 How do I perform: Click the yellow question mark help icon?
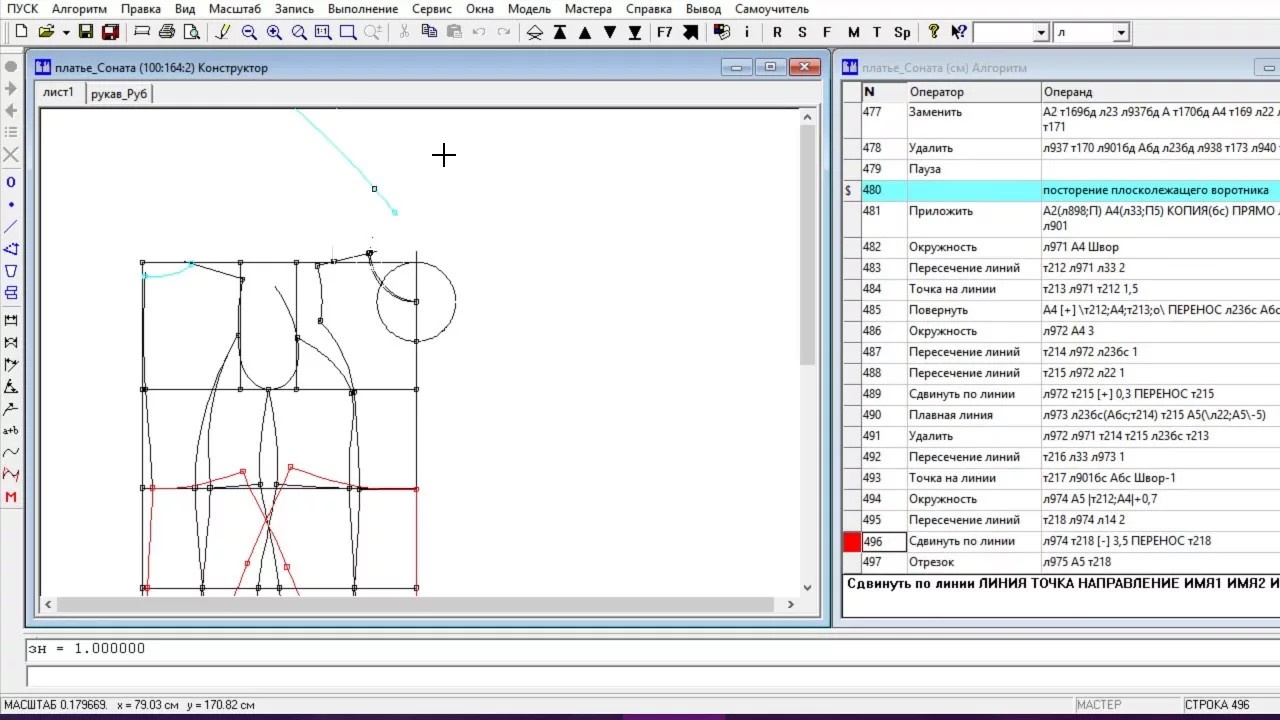934,32
